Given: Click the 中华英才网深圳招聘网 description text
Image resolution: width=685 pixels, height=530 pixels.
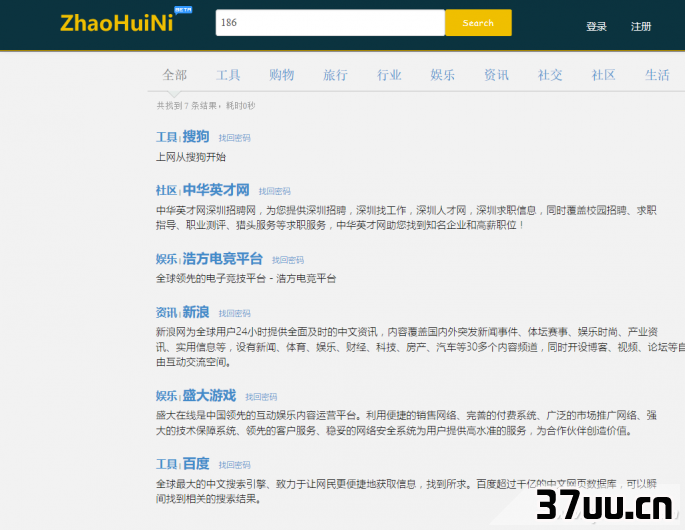Looking at the screenshot, I should point(406,218).
